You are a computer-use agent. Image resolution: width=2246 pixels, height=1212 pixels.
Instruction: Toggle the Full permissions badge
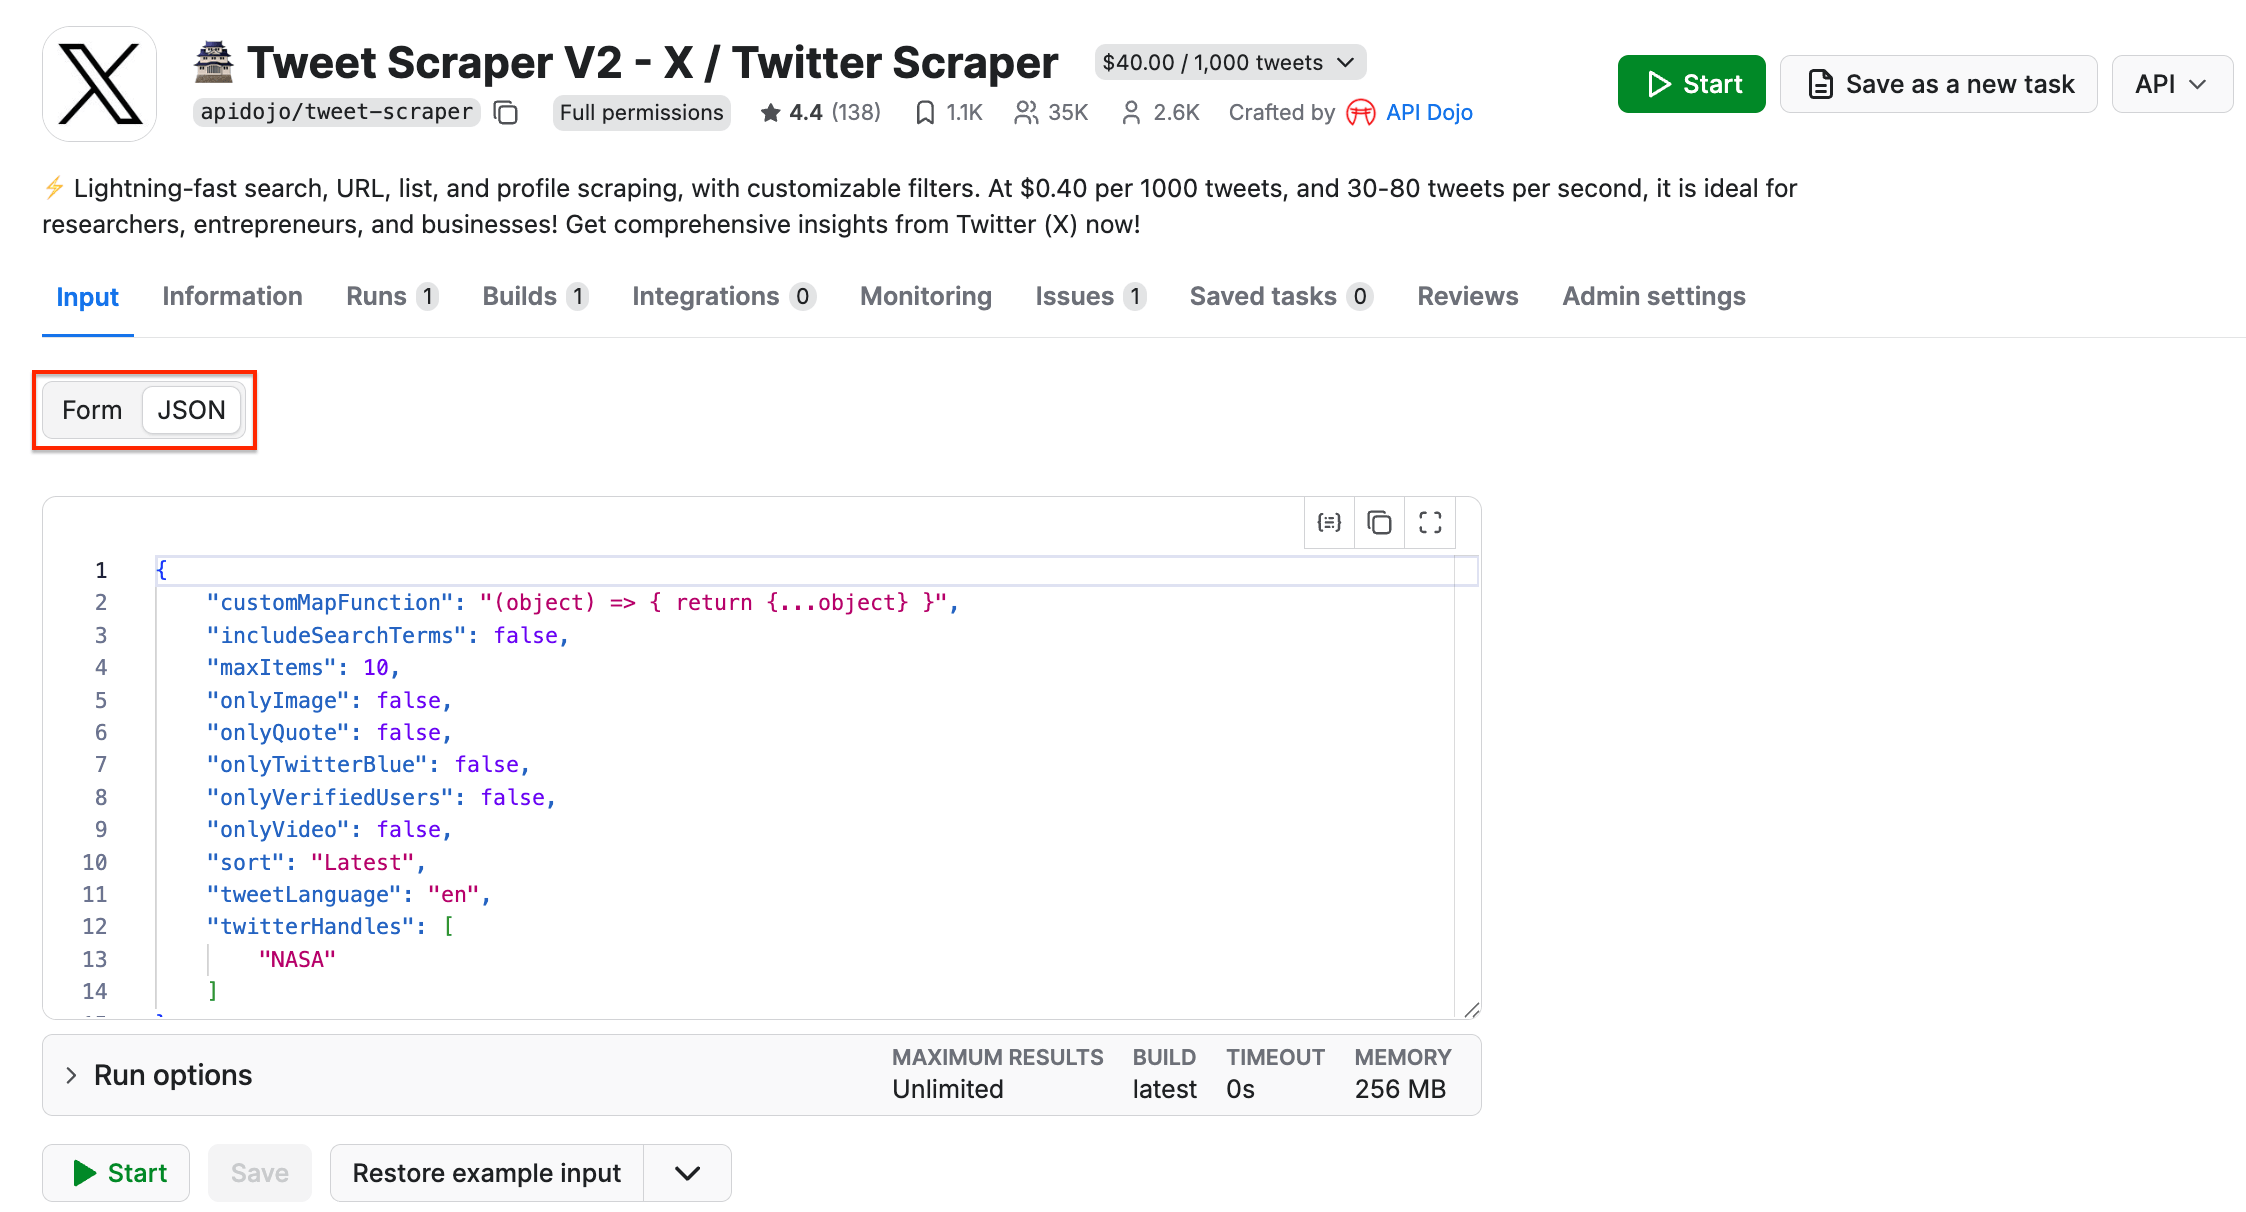[x=641, y=112]
